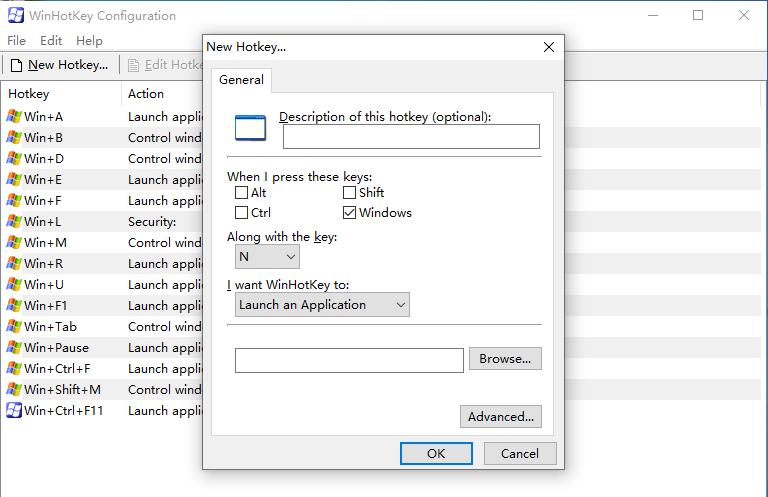Select the General tab

tap(241, 80)
